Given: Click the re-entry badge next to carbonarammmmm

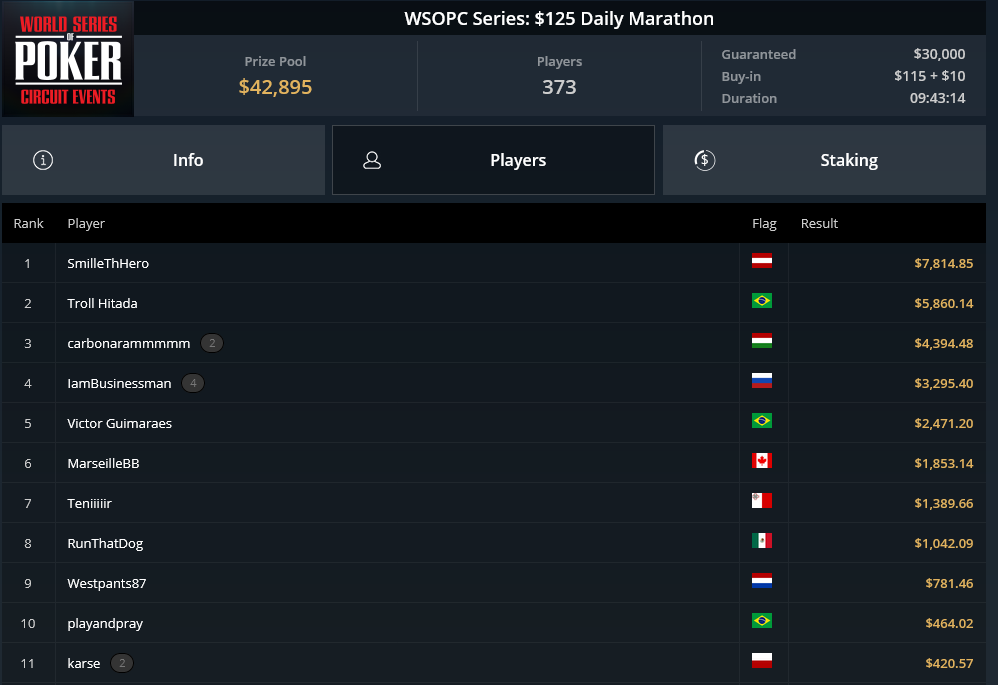Looking at the screenshot, I should [x=212, y=343].
